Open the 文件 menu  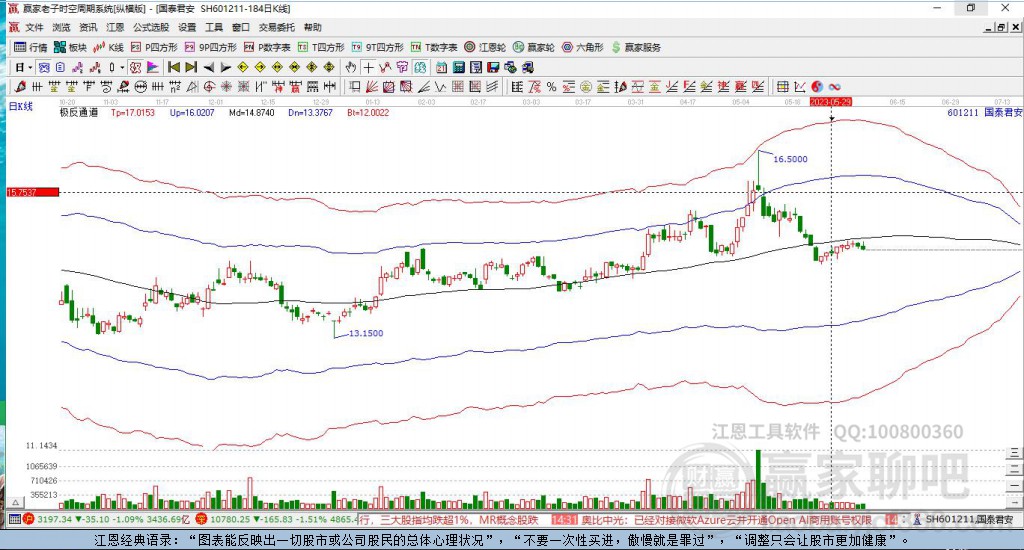(34, 27)
